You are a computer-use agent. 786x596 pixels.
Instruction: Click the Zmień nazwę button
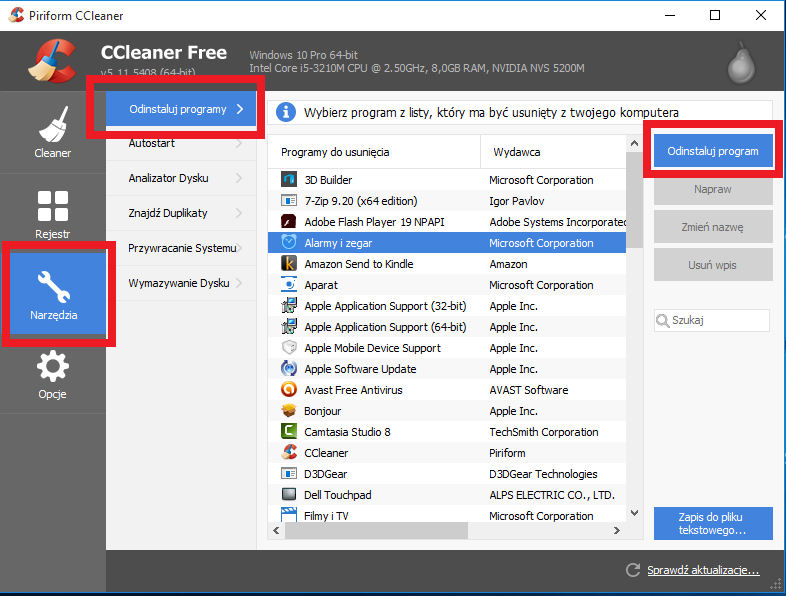click(713, 227)
